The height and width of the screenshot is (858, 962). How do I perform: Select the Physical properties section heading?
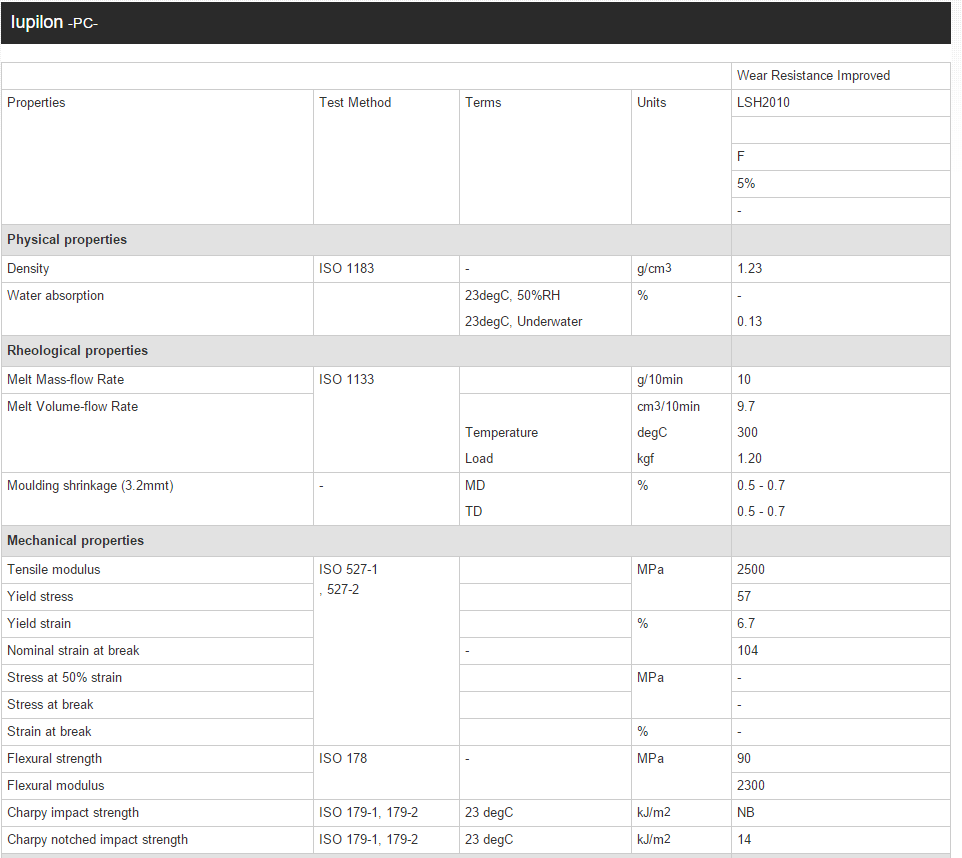(67, 239)
